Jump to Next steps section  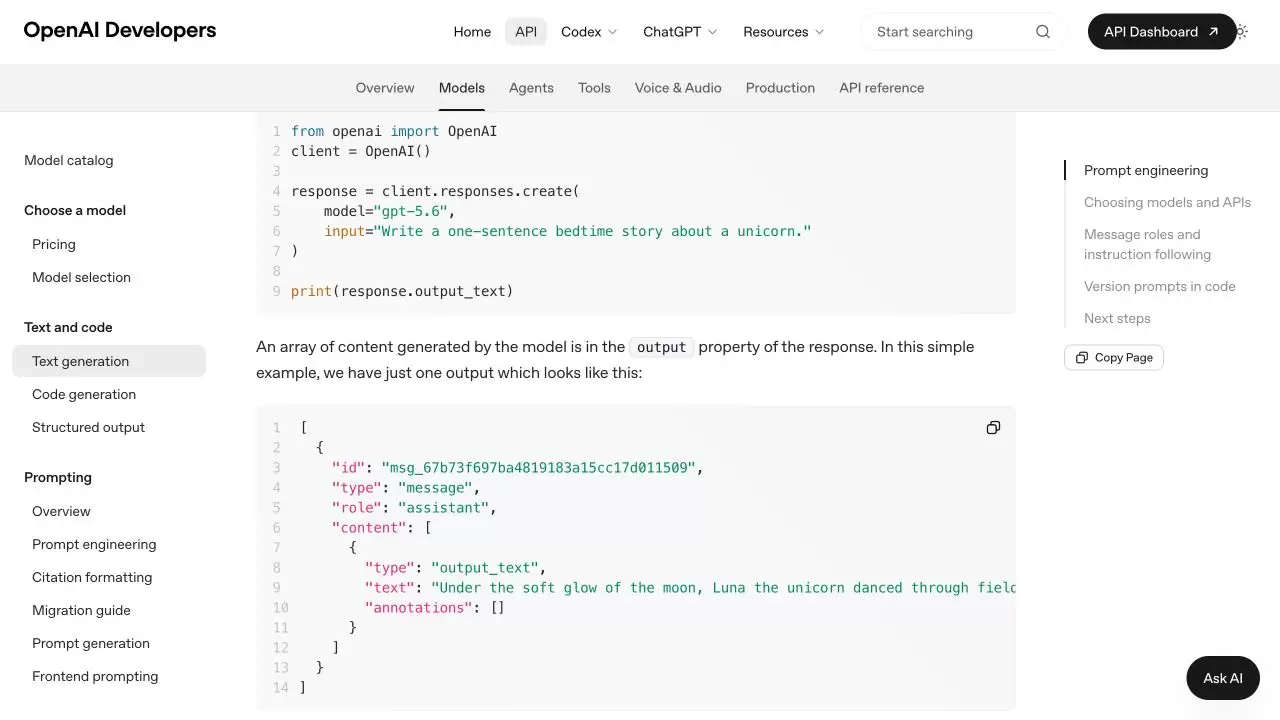click(x=1117, y=318)
